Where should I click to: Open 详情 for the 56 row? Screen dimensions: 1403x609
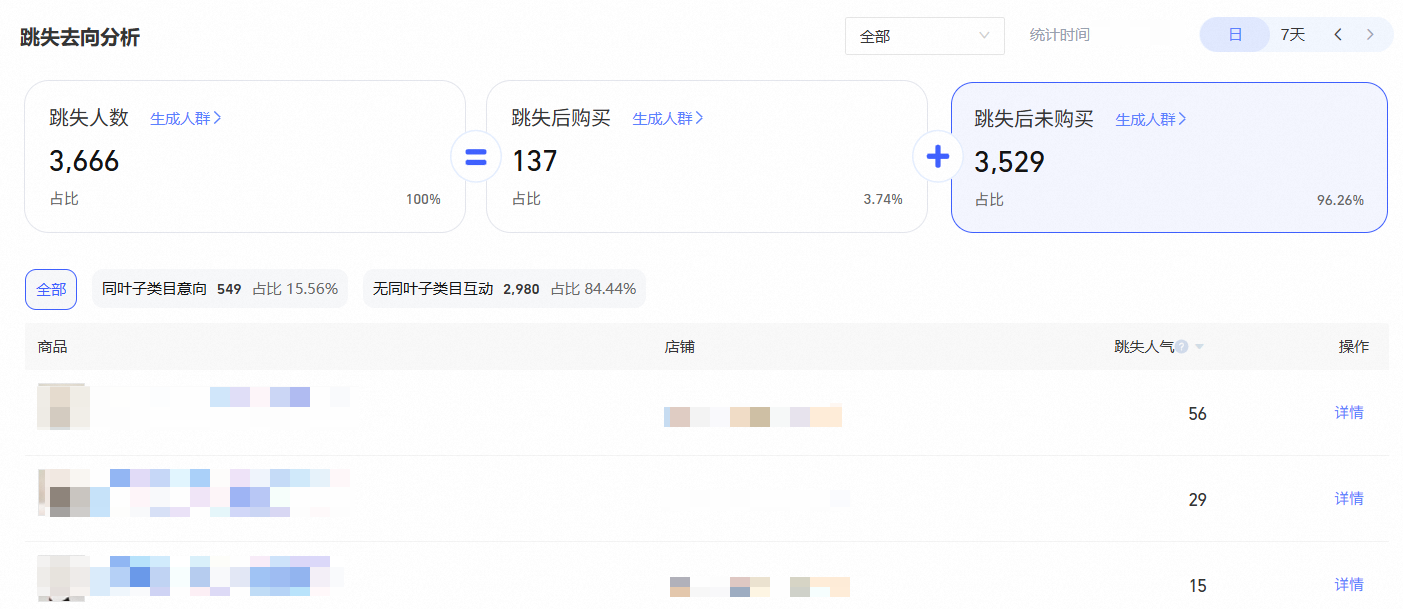(1349, 413)
